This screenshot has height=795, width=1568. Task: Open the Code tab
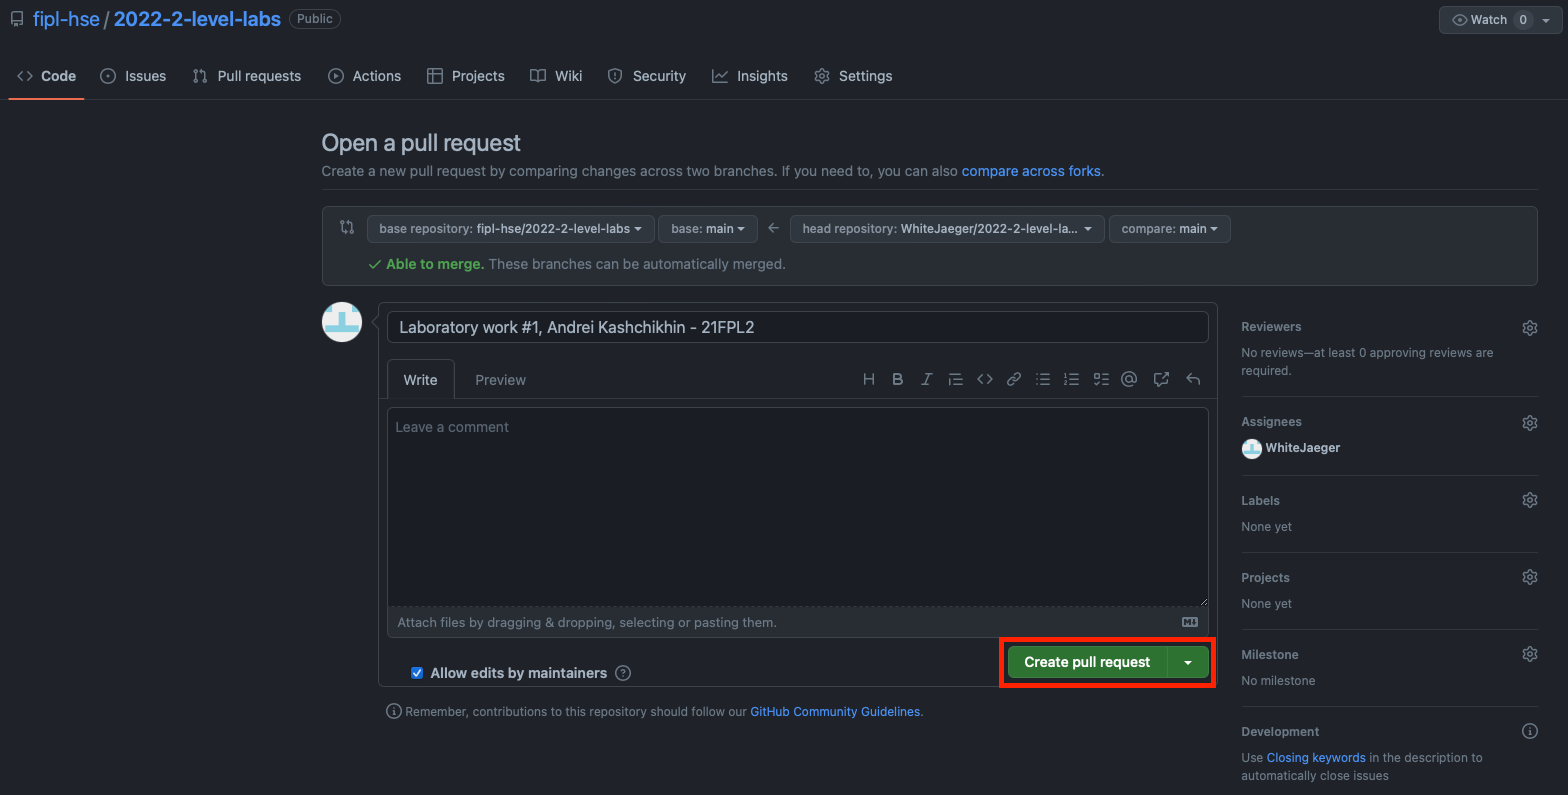click(x=46, y=76)
